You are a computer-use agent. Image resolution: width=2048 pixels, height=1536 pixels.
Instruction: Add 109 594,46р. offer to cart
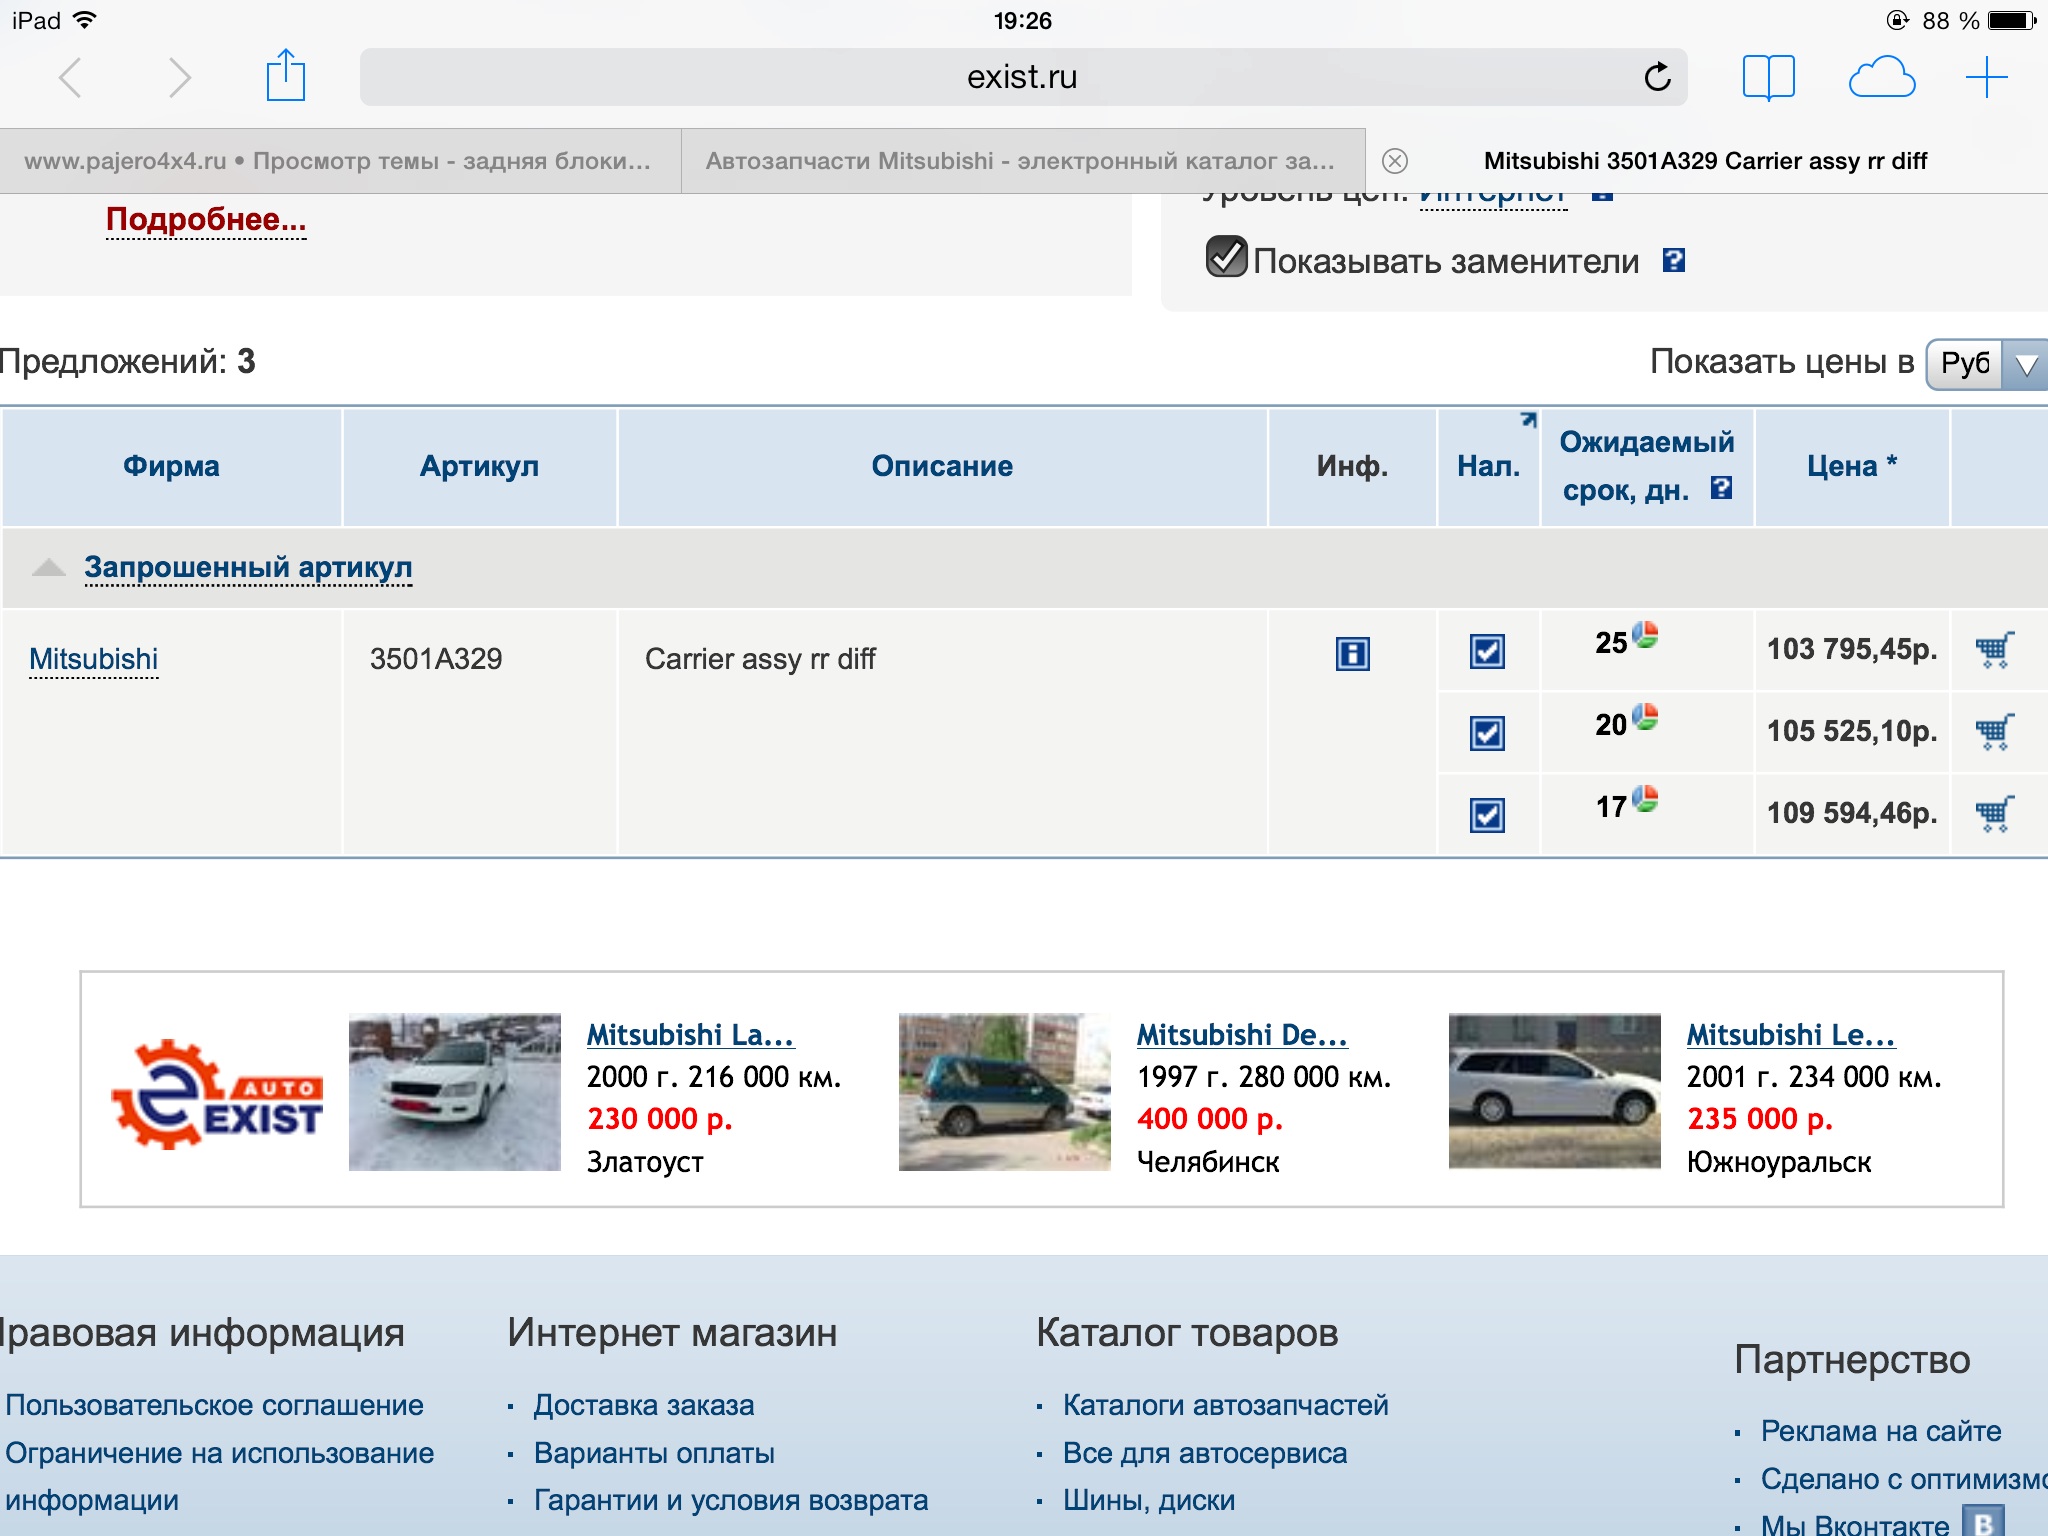[x=1994, y=814]
